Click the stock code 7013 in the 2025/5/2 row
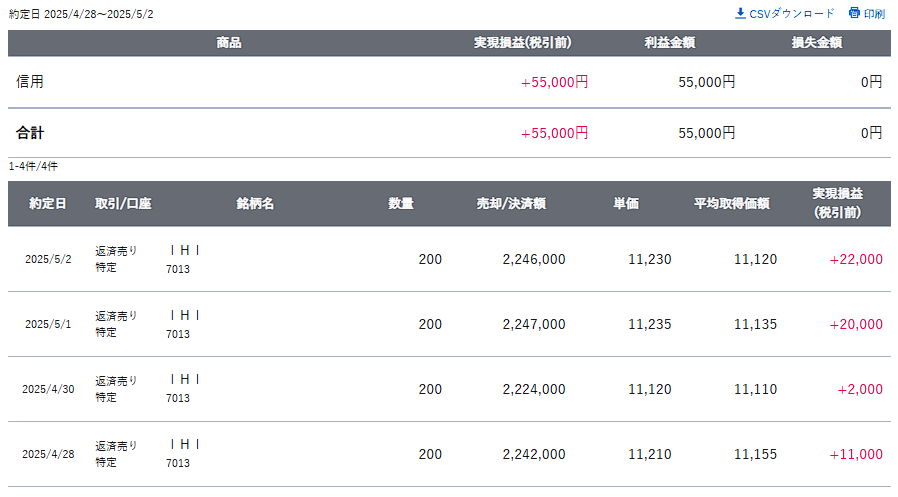Screen dimensions: 898x497 (x=178, y=269)
